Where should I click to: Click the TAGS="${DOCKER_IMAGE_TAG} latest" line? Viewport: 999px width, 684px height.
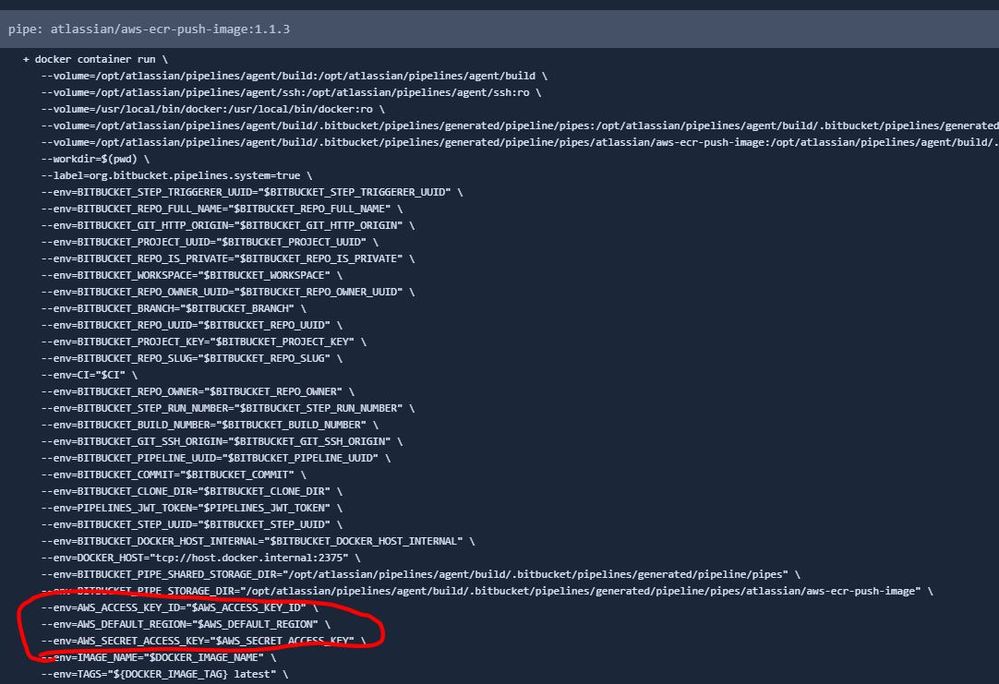coord(164,674)
